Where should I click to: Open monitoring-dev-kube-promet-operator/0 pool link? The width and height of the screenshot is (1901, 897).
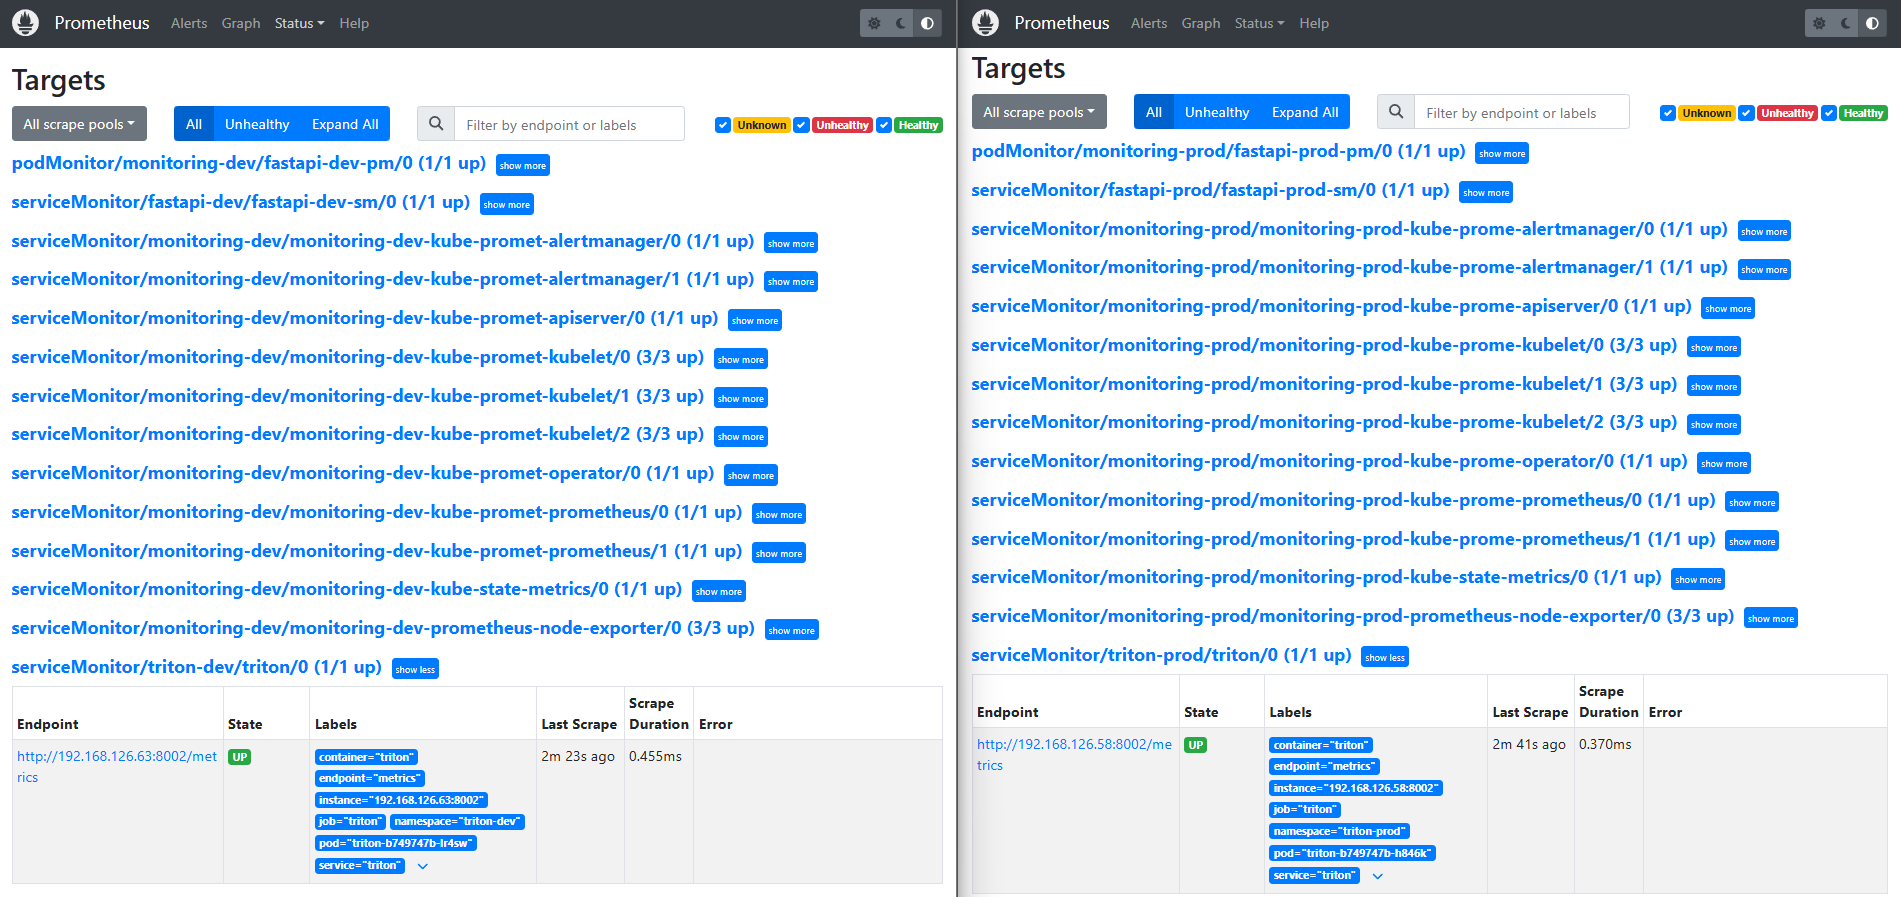[x=362, y=473]
